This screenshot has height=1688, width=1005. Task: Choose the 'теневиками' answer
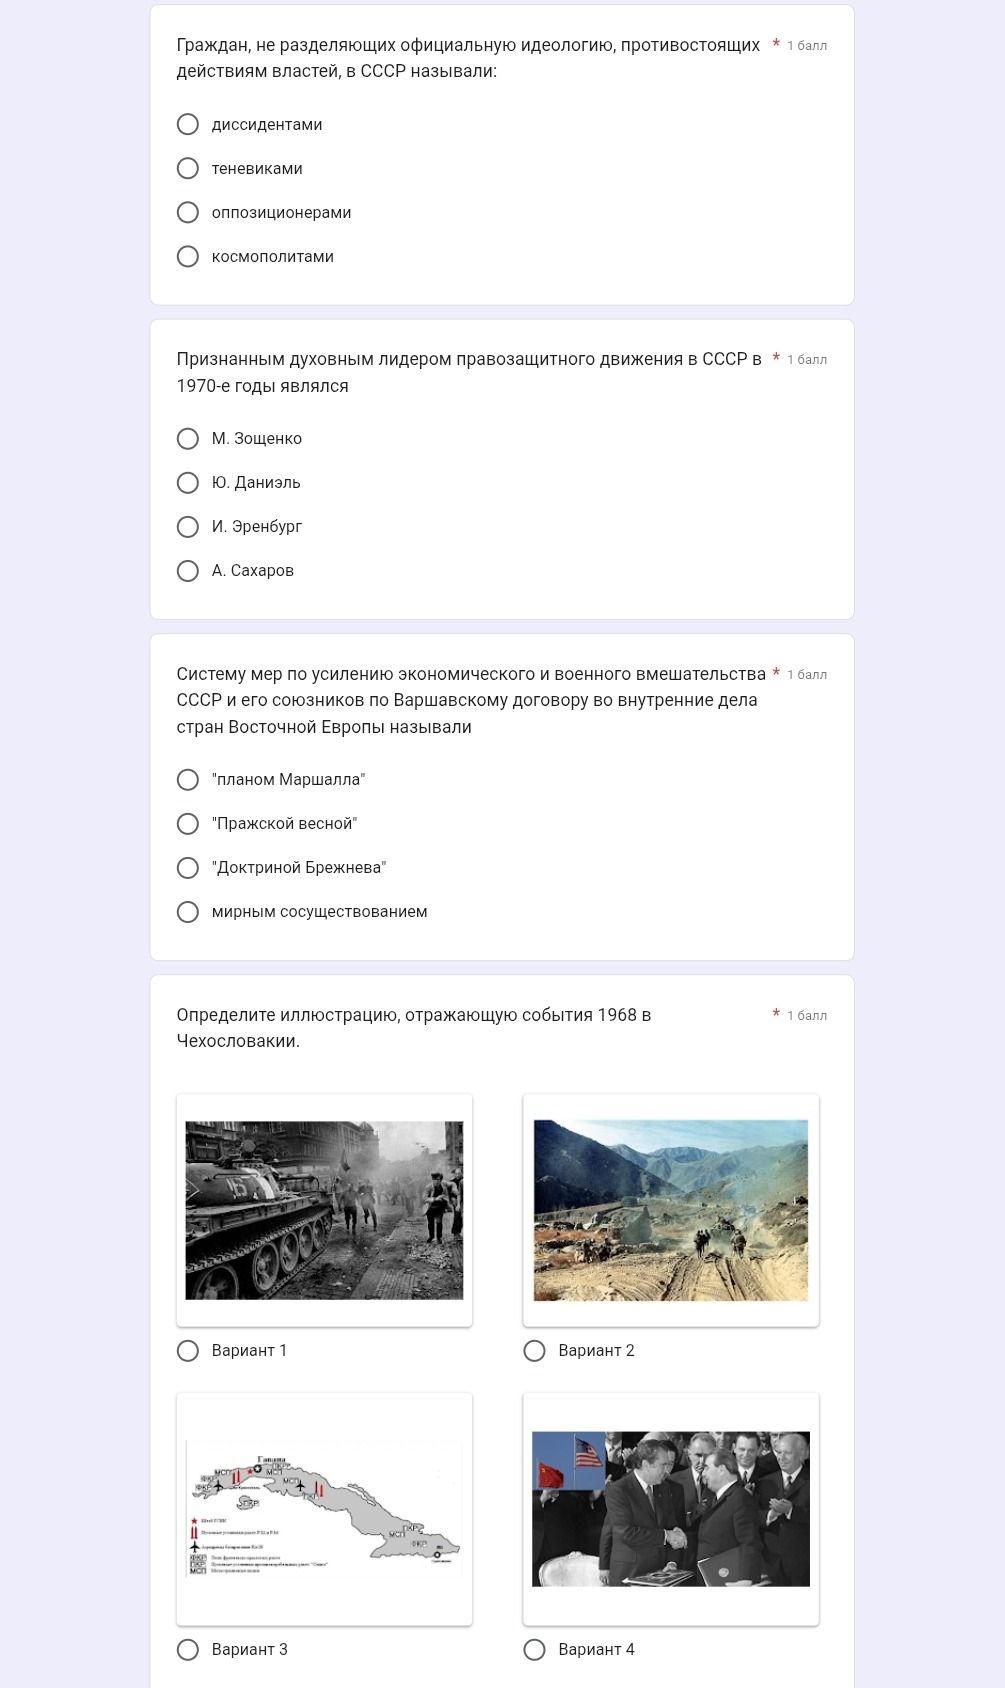188,169
